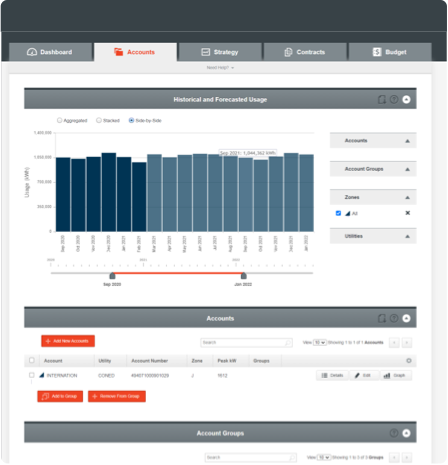448x465 pixels.
Task: Click the help icon in Historical Usage header
Action: (394, 99)
